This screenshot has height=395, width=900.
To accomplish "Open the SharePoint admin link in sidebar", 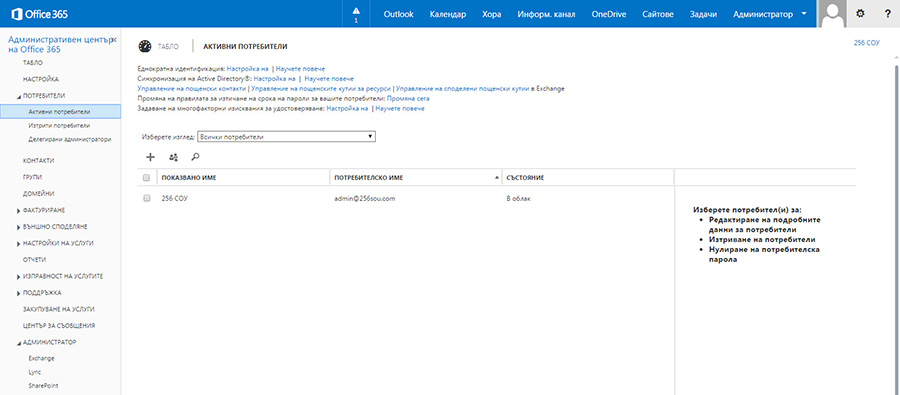I will [x=43, y=386].
